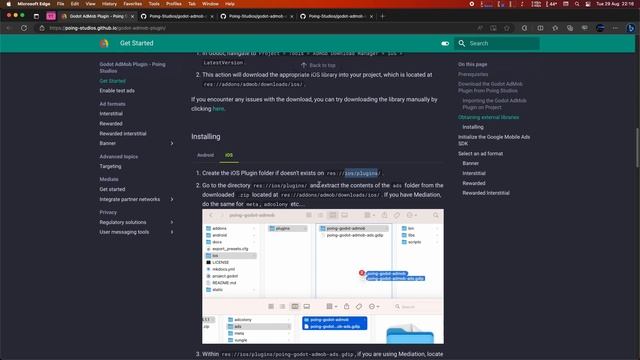This screenshot has height=360, width=640.
Task: Click the docs search input field
Action: pos(497,43)
